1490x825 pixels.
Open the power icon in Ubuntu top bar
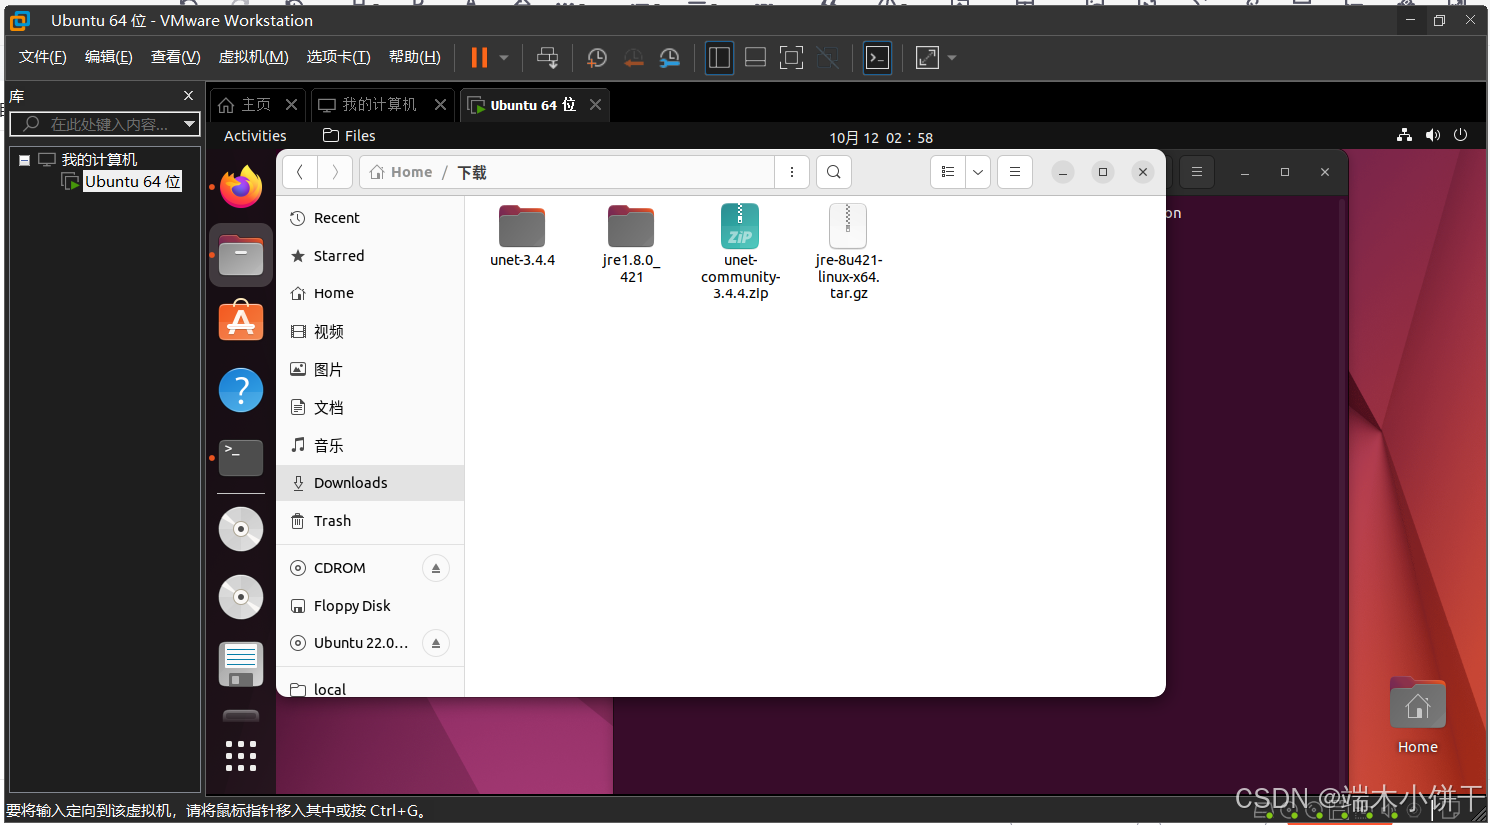1461,135
